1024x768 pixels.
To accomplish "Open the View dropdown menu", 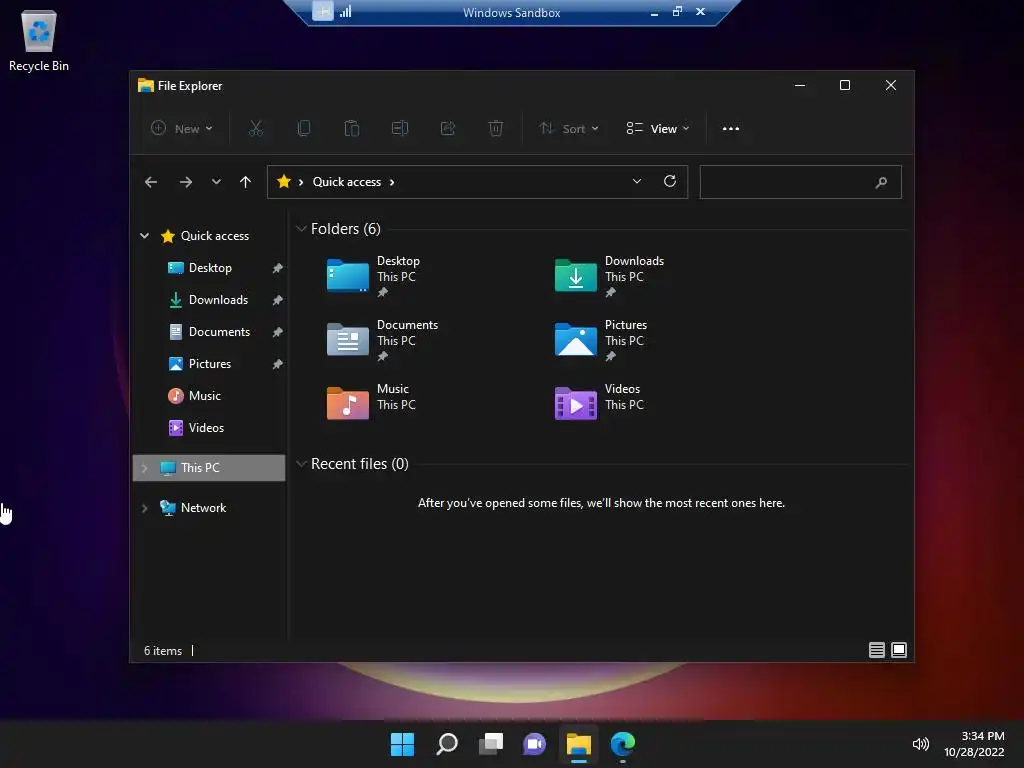I will coord(658,129).
